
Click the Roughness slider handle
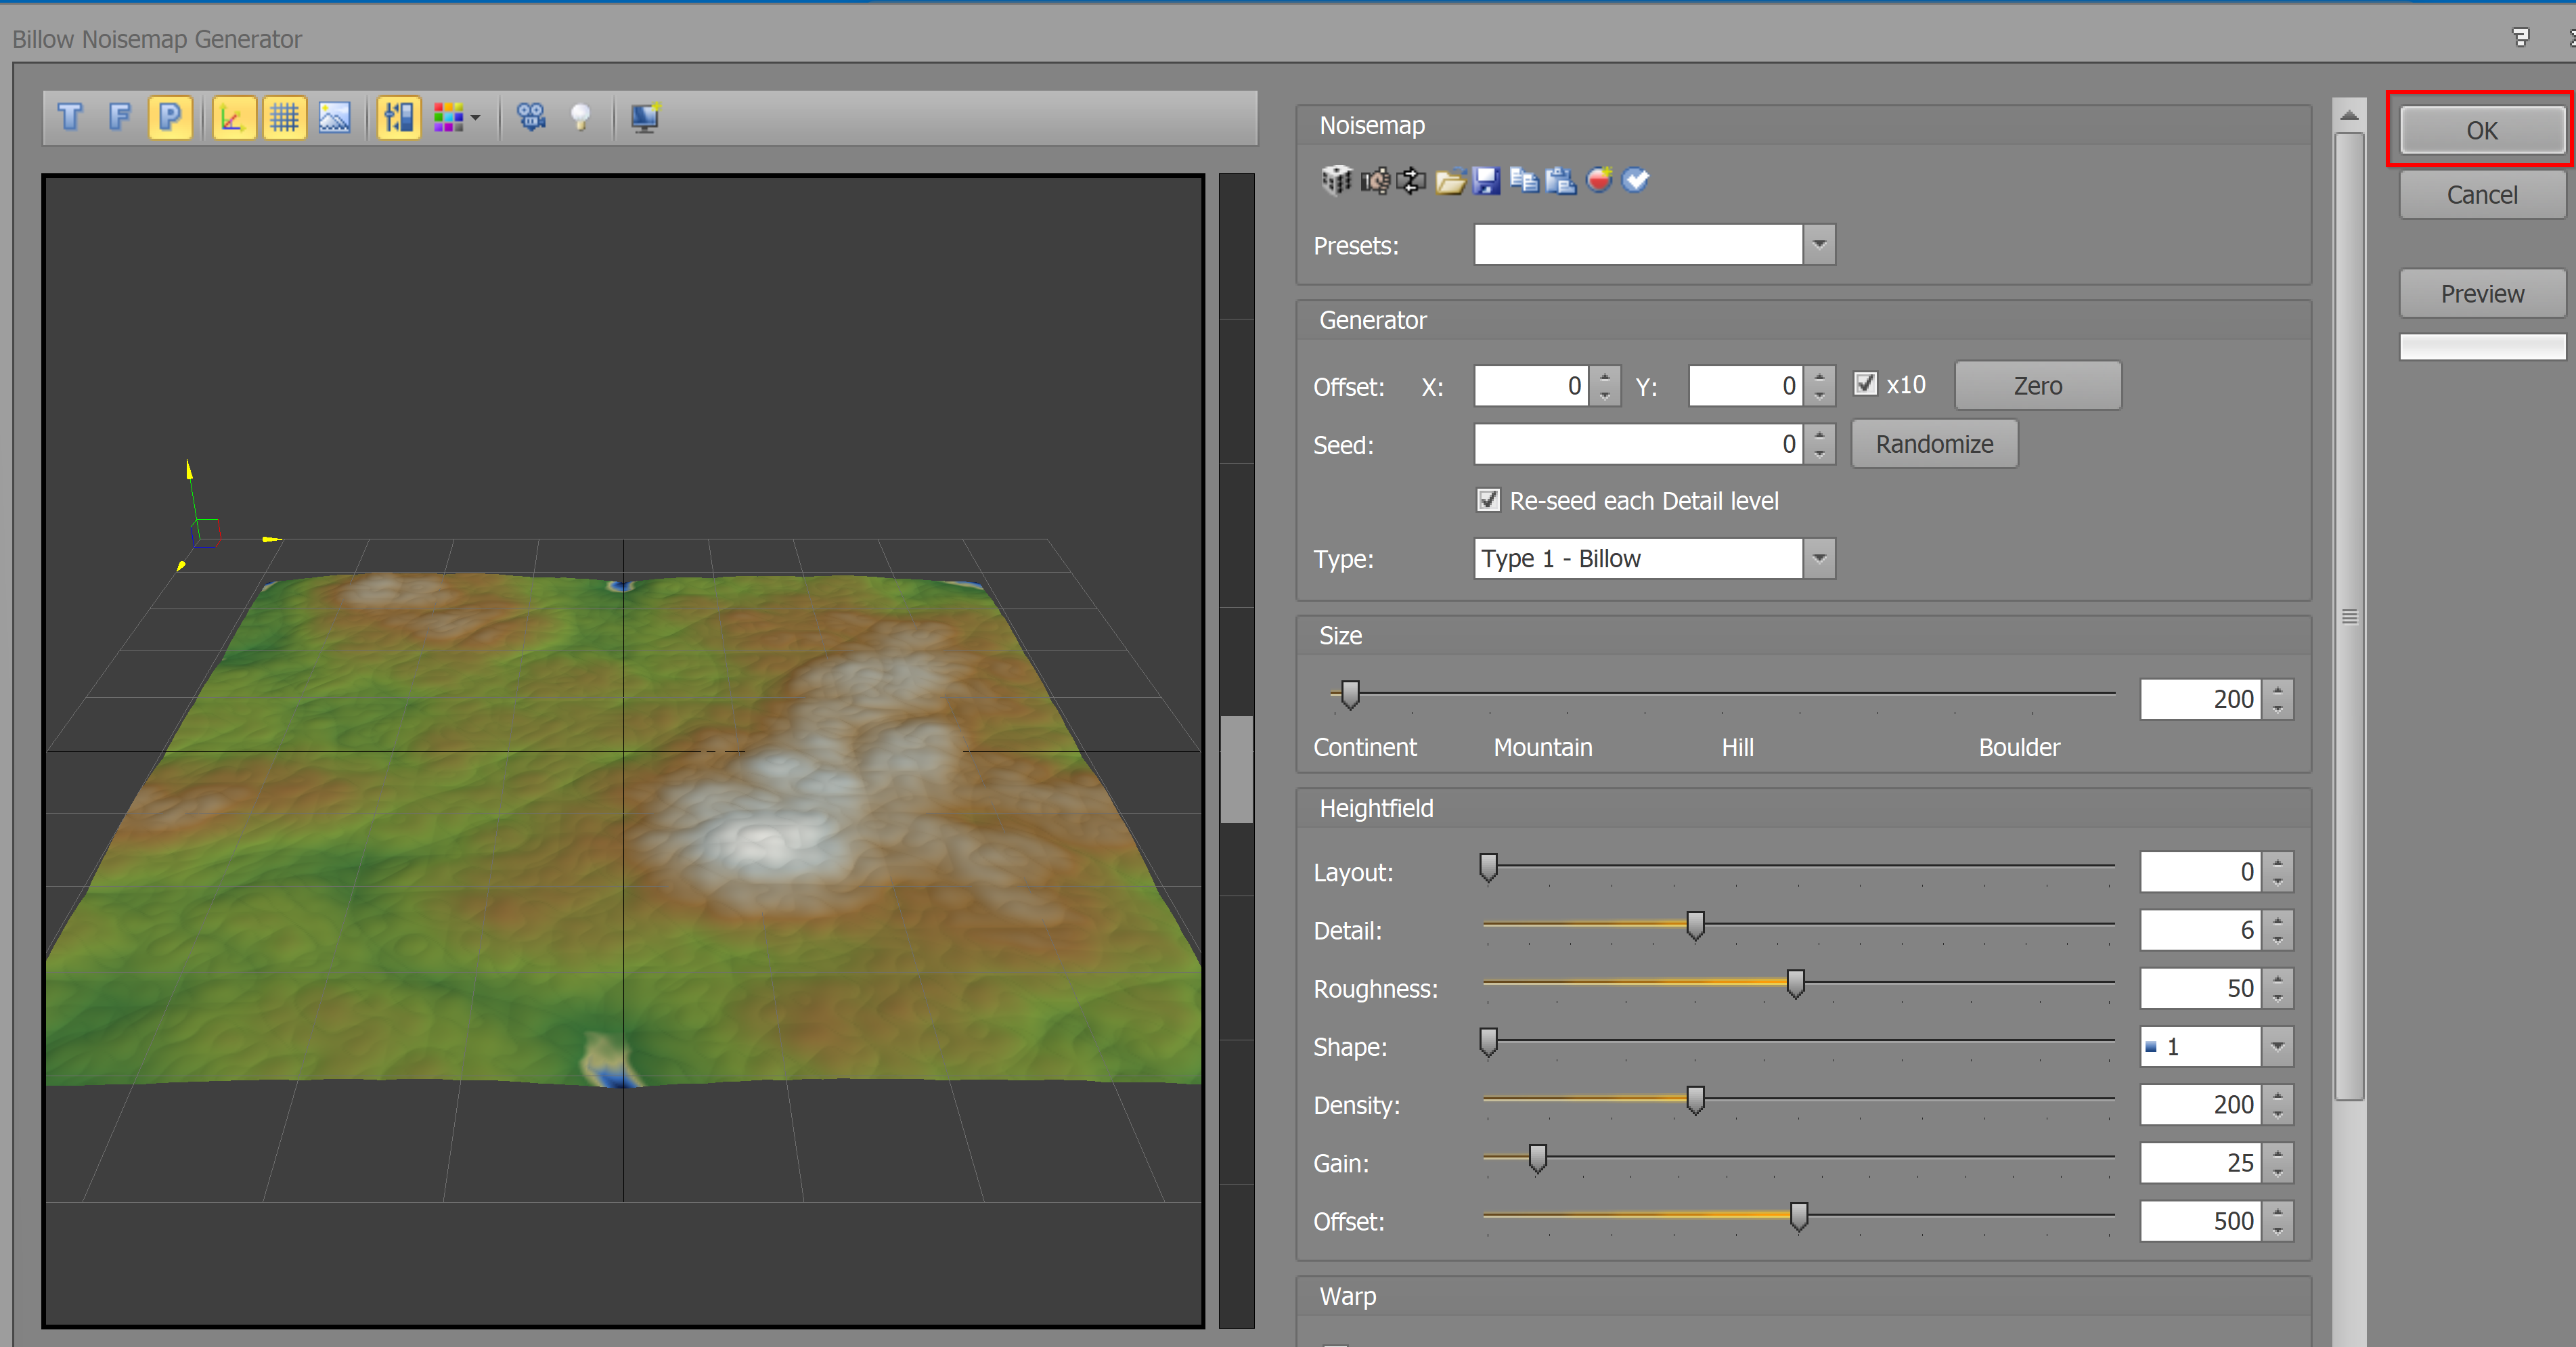click(1796, 984)
